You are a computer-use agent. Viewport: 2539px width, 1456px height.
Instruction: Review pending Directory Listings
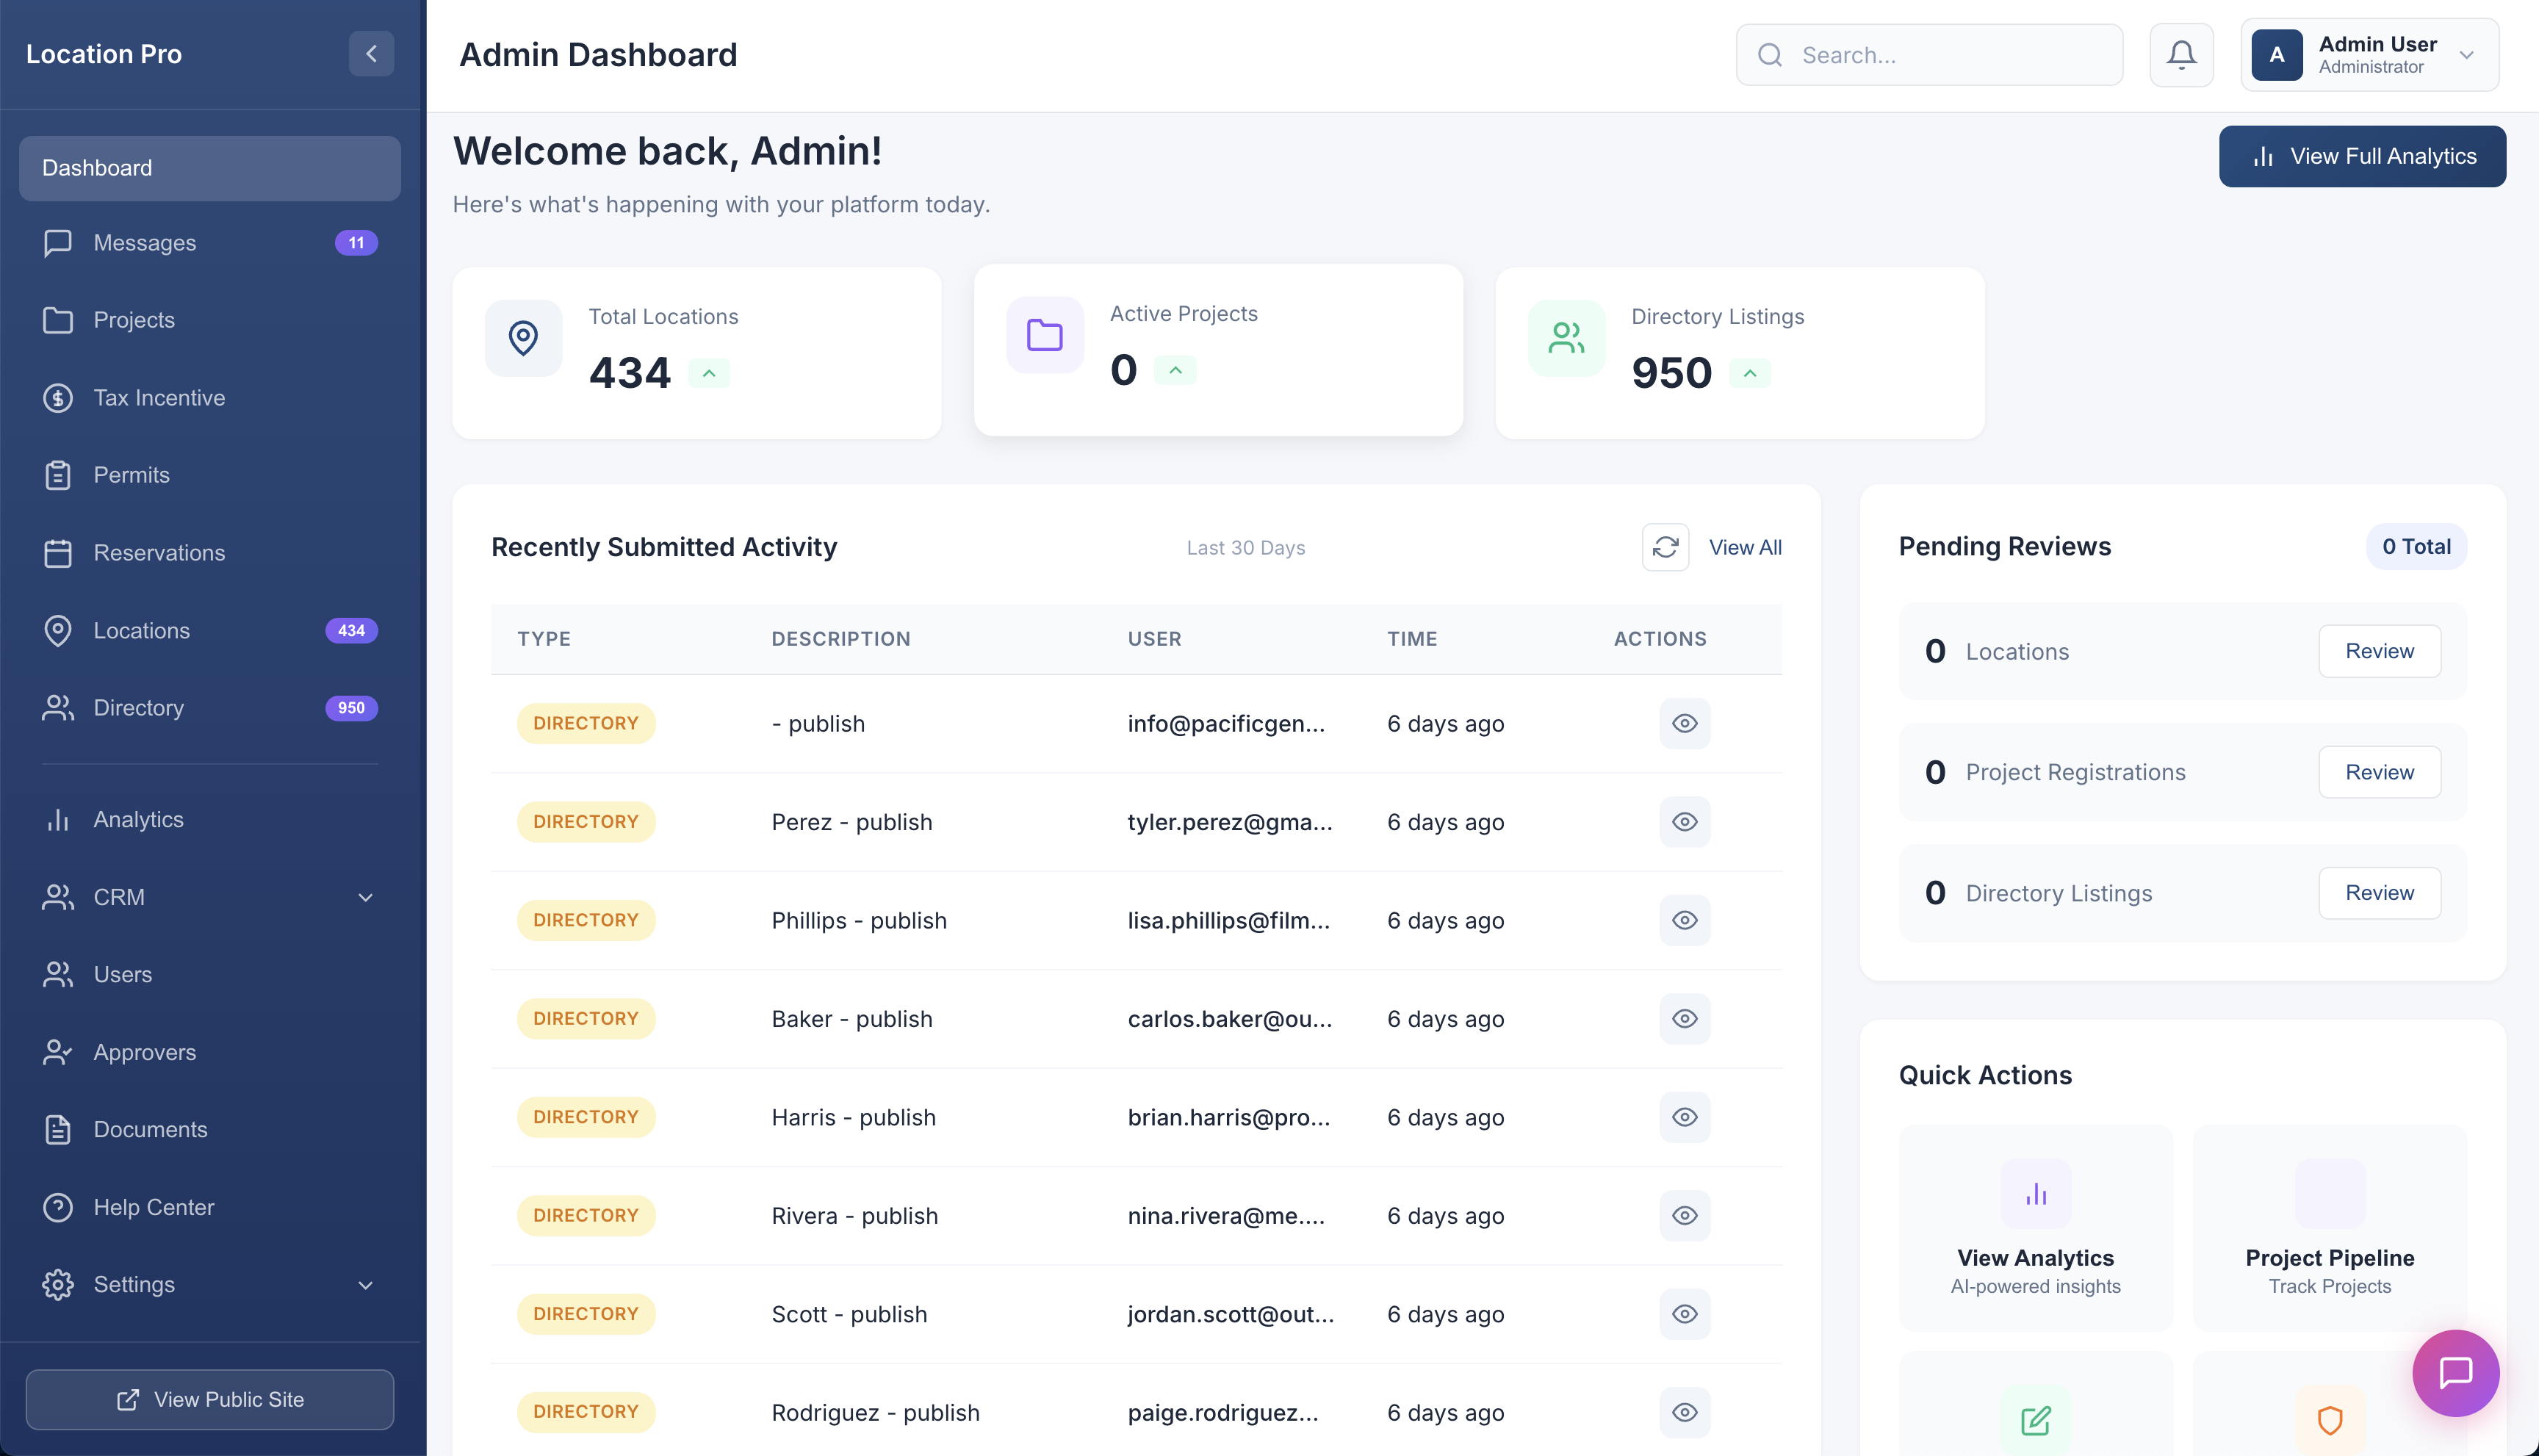pyautogui.click(x=2379, y=893)
